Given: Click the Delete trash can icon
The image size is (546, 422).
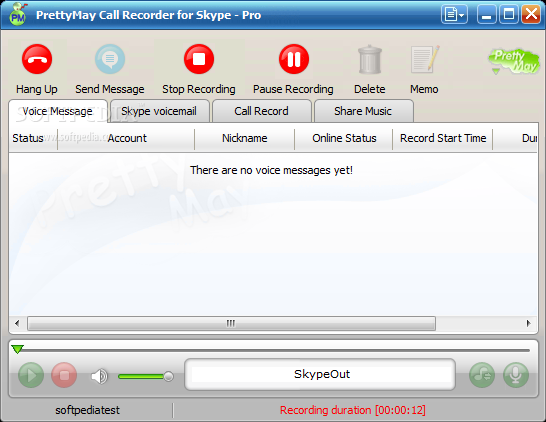Looking at the screenshot, I should click(370, 59).
